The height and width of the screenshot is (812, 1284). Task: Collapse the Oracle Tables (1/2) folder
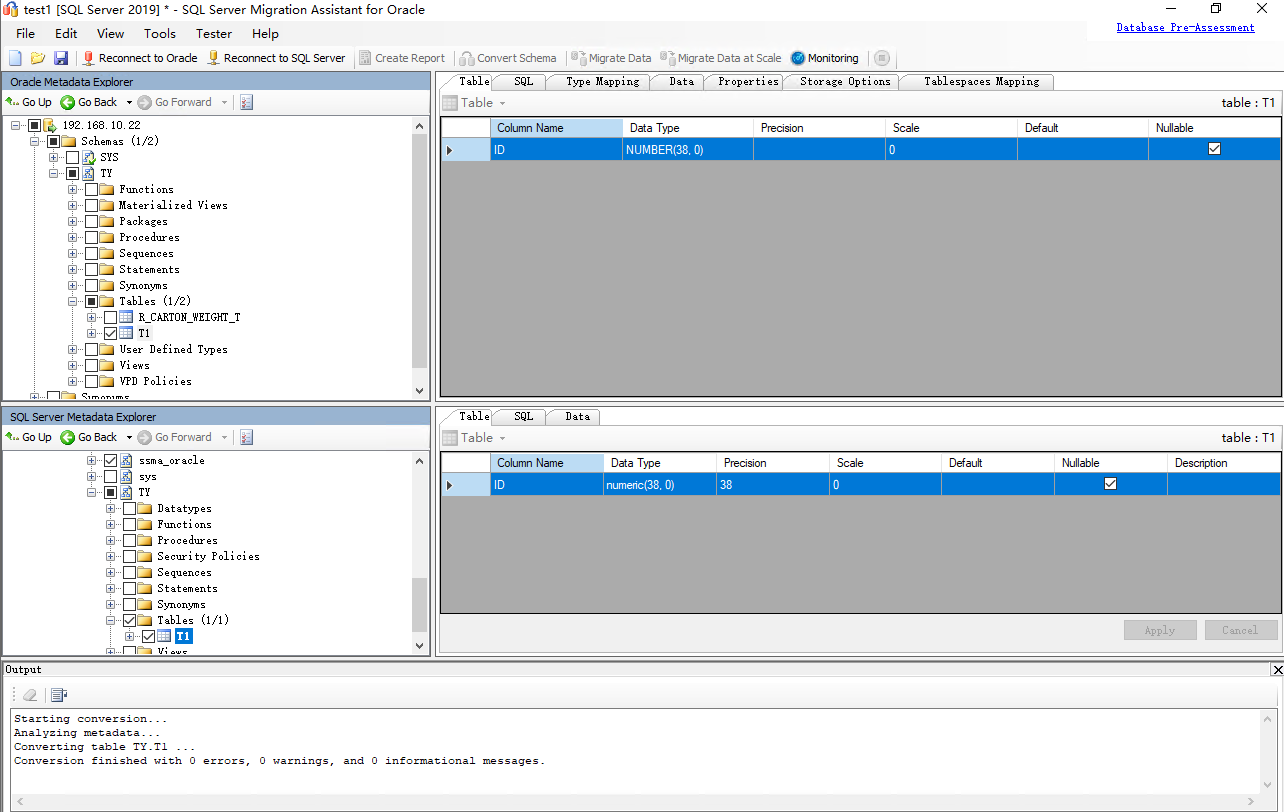click(x=73, y=301)
